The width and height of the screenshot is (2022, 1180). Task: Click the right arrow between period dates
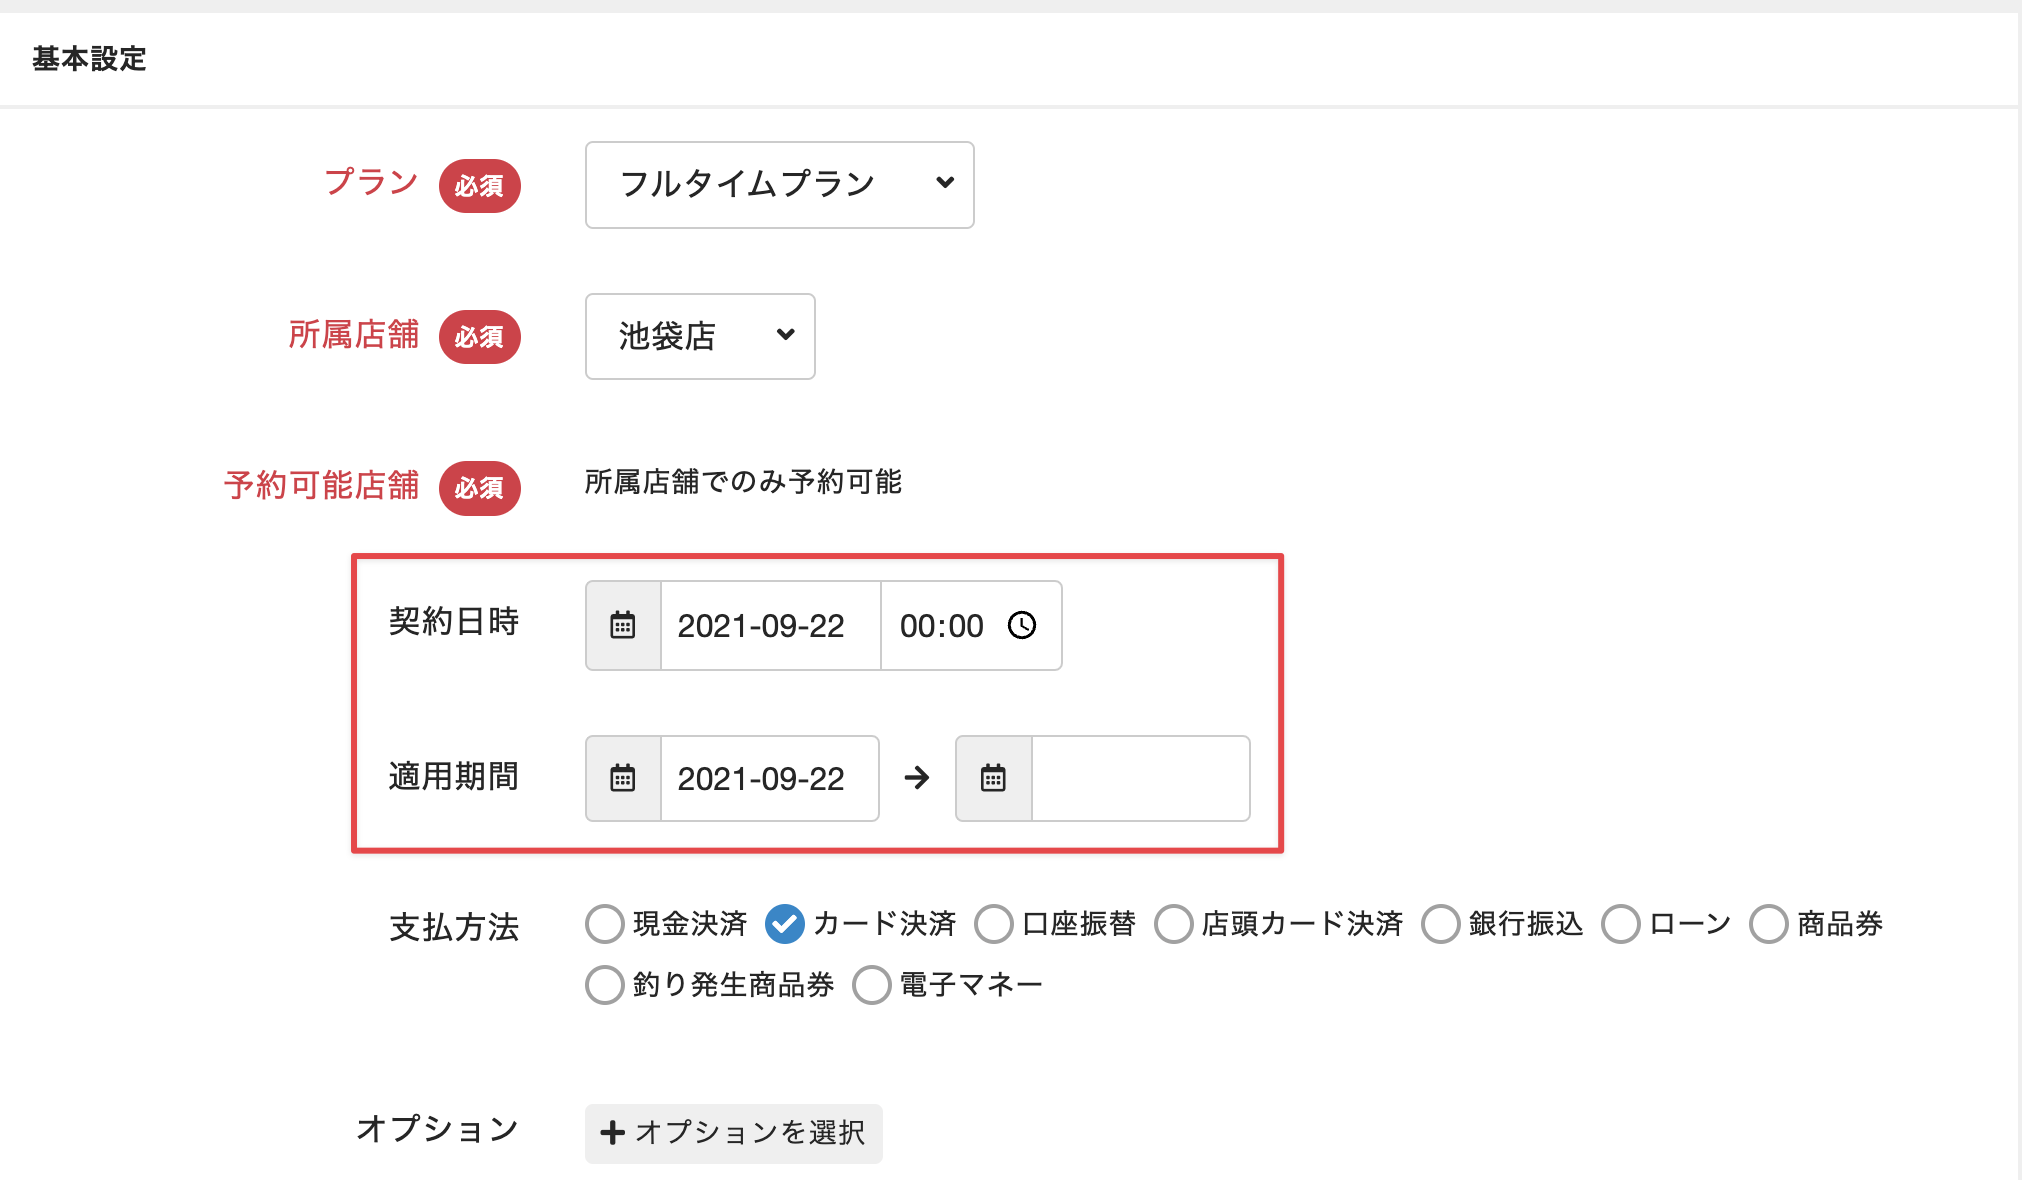coord(917,778)
